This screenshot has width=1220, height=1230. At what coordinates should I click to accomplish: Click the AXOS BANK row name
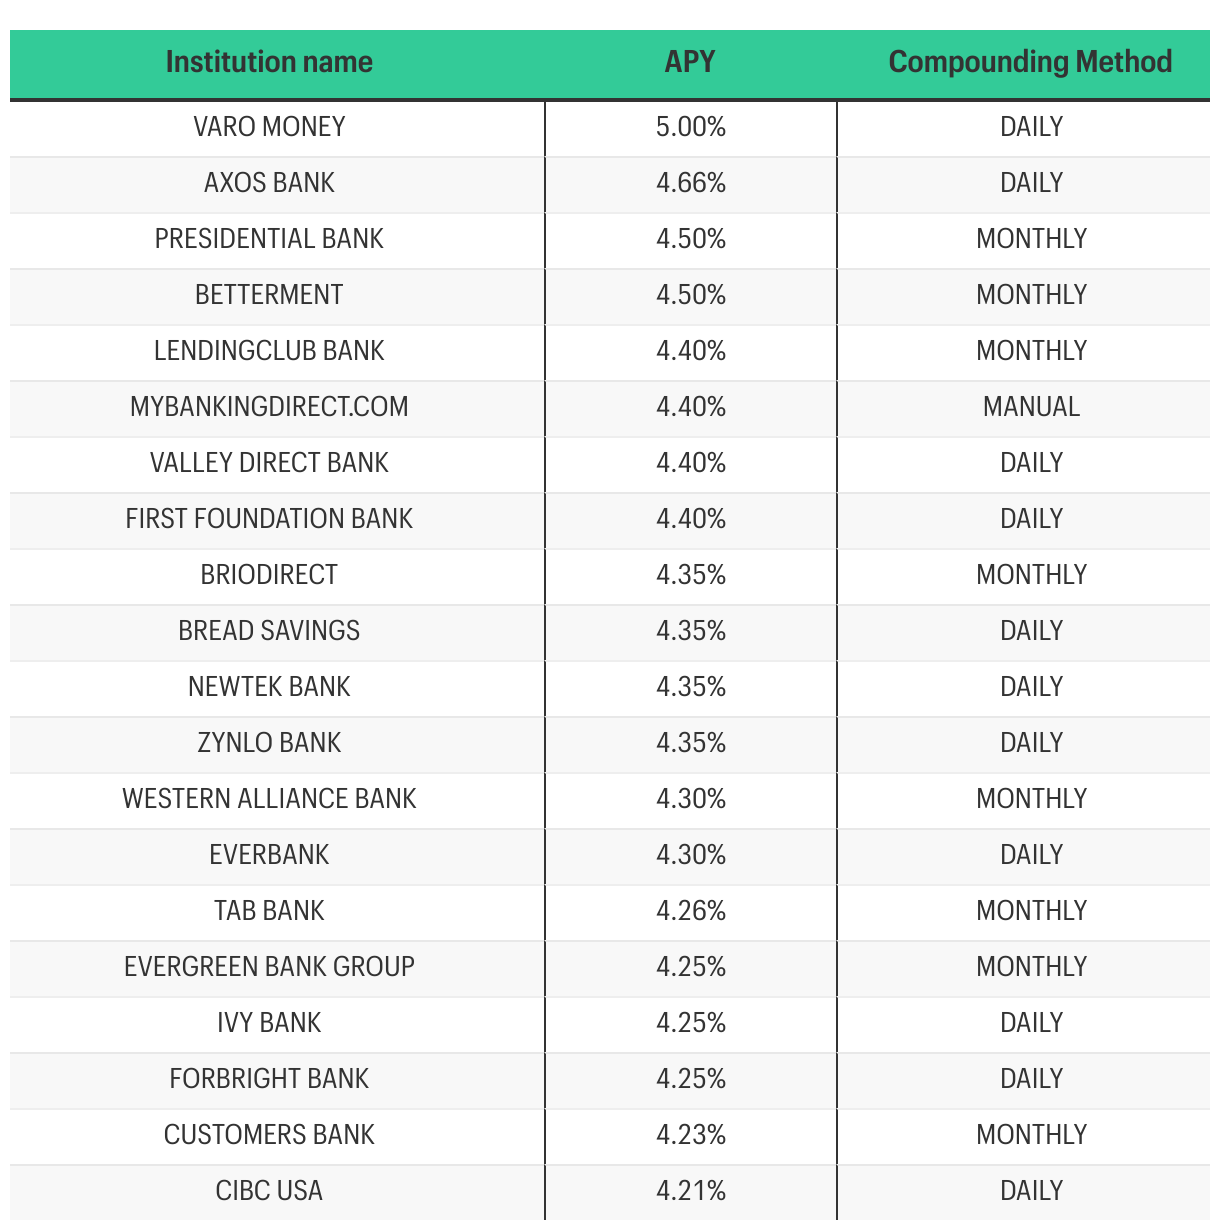pyautogui.click(x=269, y=183)
